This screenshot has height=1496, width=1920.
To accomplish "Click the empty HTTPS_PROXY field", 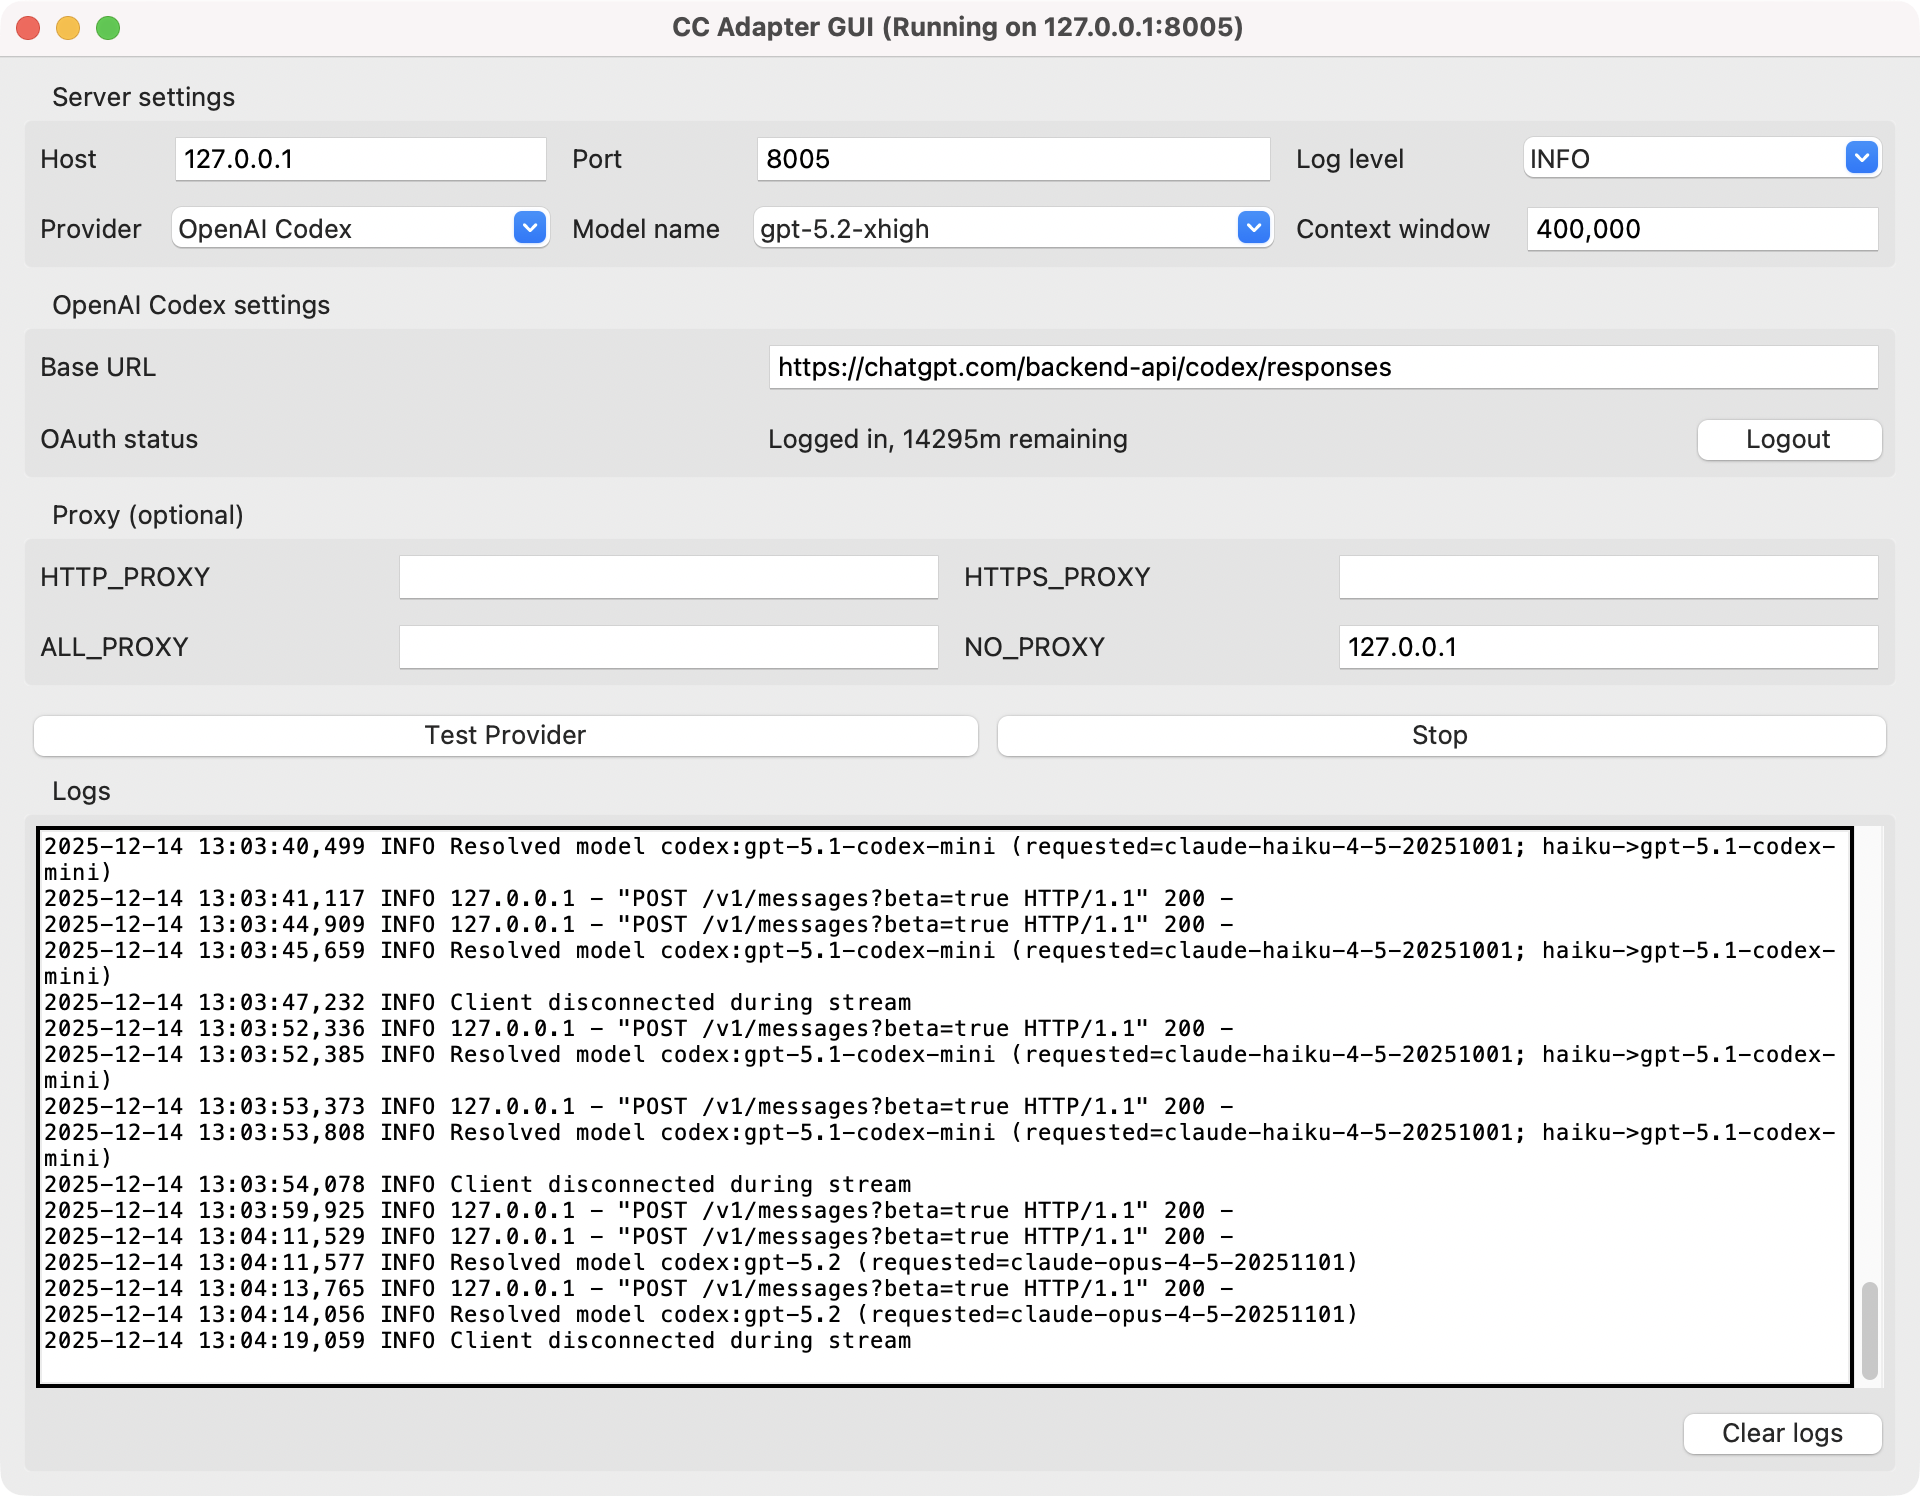I will [x=1608, y=577].
